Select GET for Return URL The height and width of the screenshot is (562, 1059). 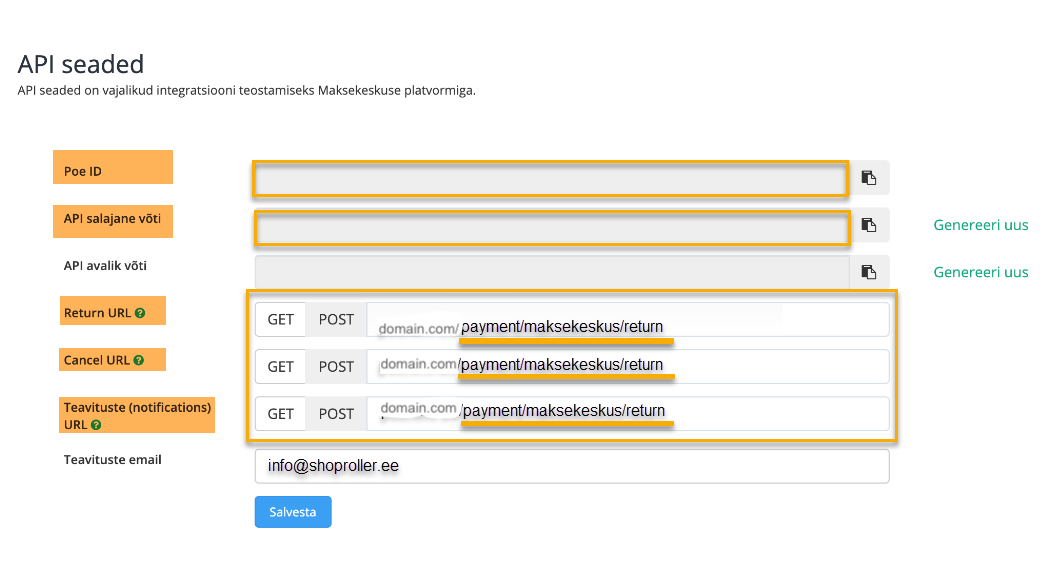click(x=280, y=320)
